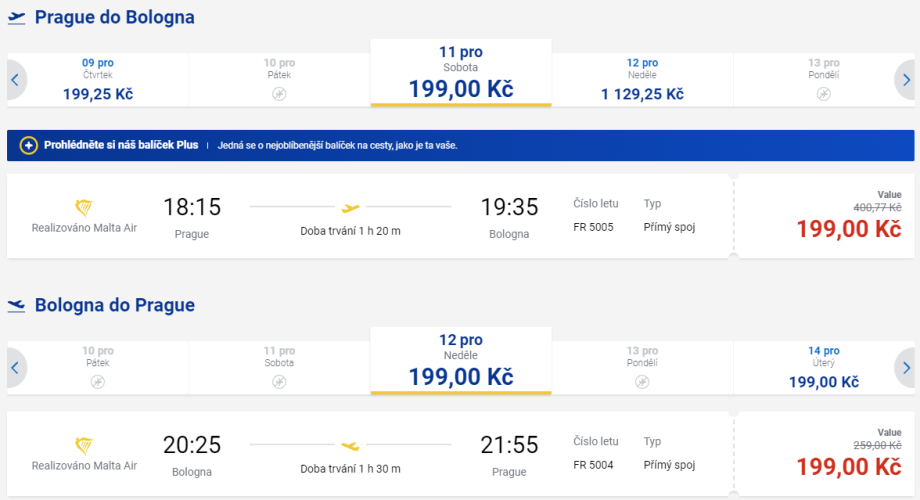Select the selected outbound tab 11 pro Sobota
The width and height of the screenshot is (920, 500).
click(460, 75)
